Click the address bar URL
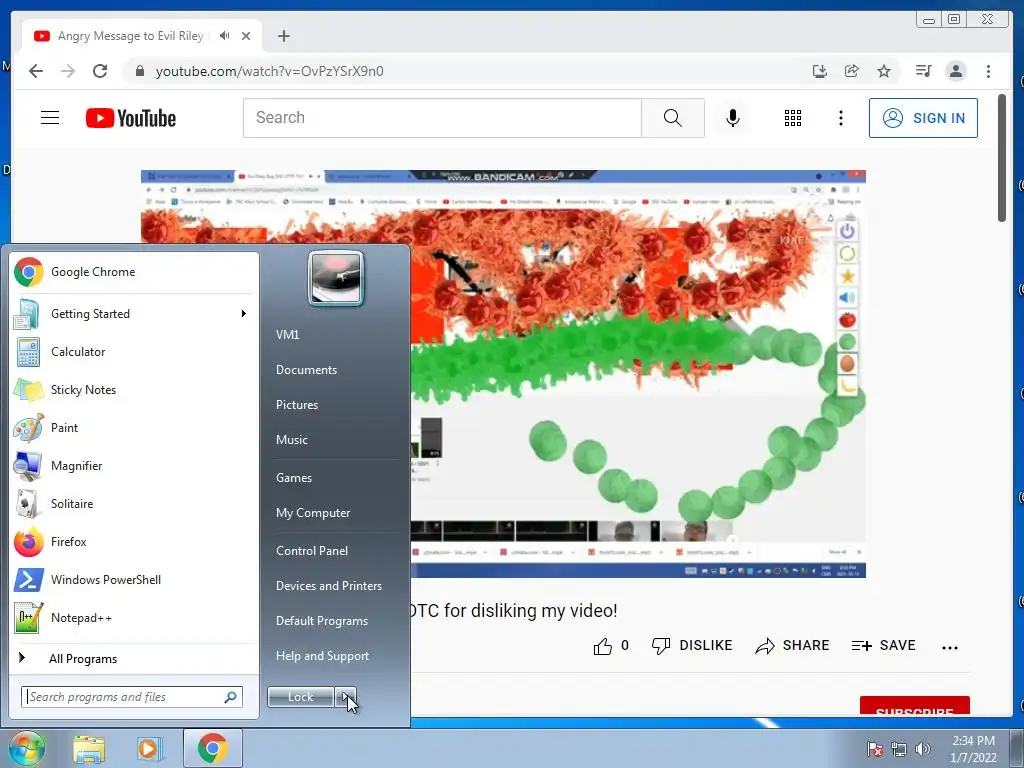The image size is (1024, 768). [x=270, y=71]
